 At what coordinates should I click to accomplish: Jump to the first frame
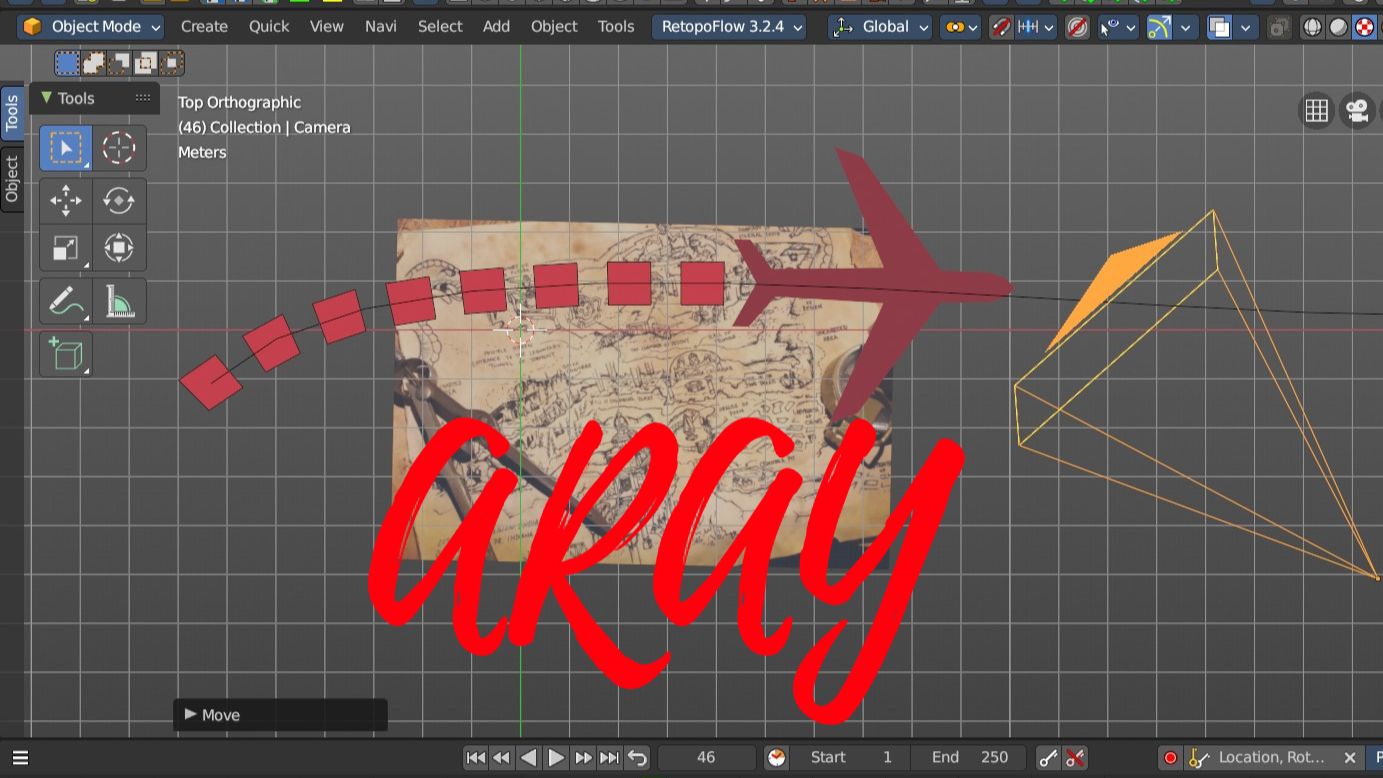[476, 758]
